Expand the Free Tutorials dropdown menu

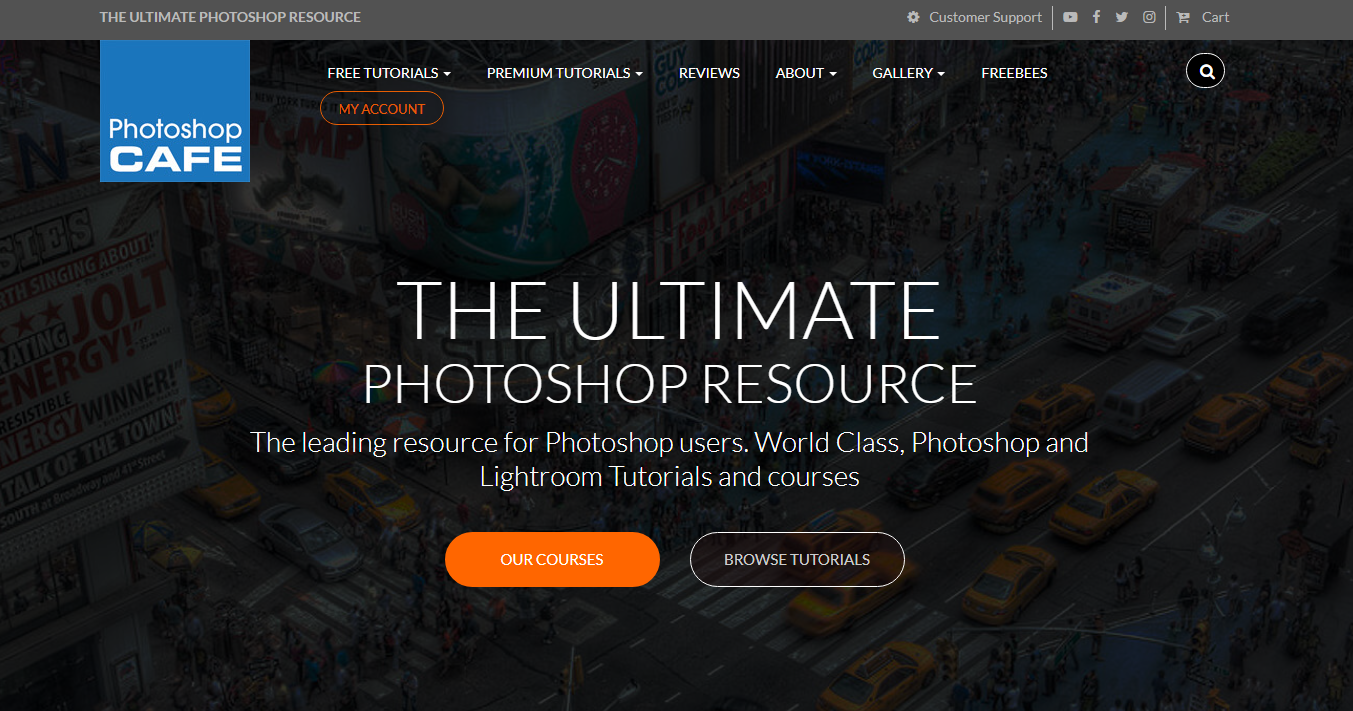389,73
